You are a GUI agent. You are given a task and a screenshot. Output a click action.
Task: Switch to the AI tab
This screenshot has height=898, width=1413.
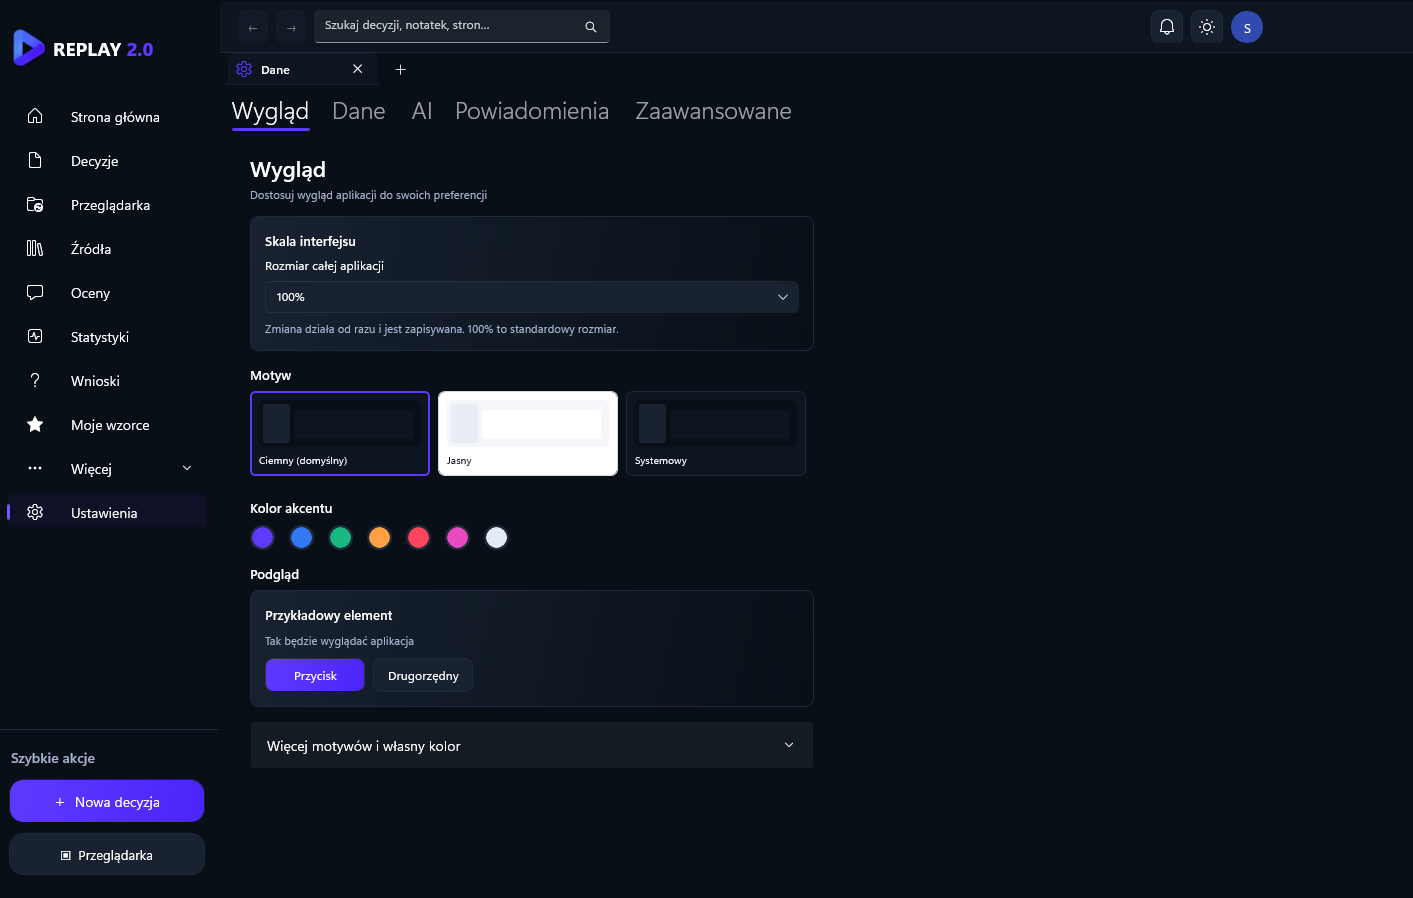[x=422, y=111]
